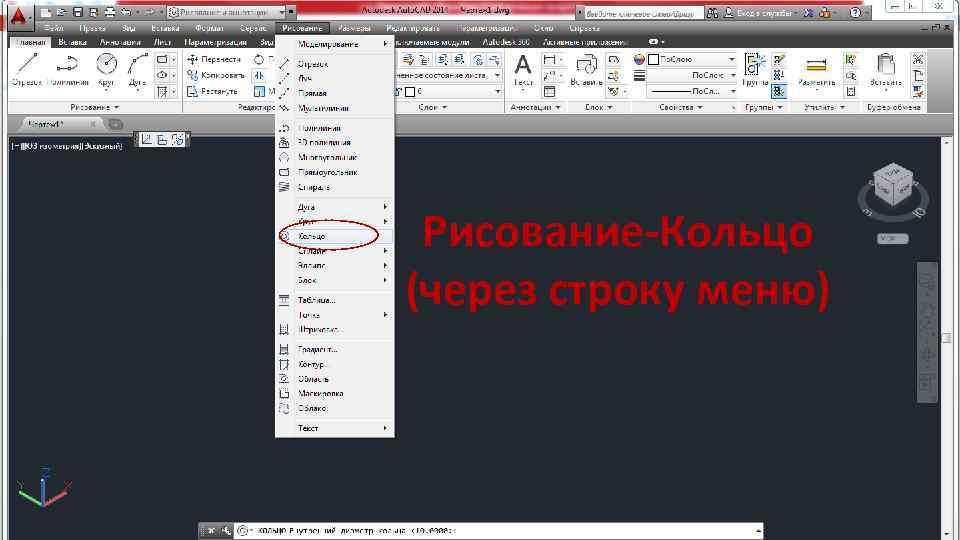Click the keyword search input field
This screenshot has width=960, height=540.
point(643,12)
